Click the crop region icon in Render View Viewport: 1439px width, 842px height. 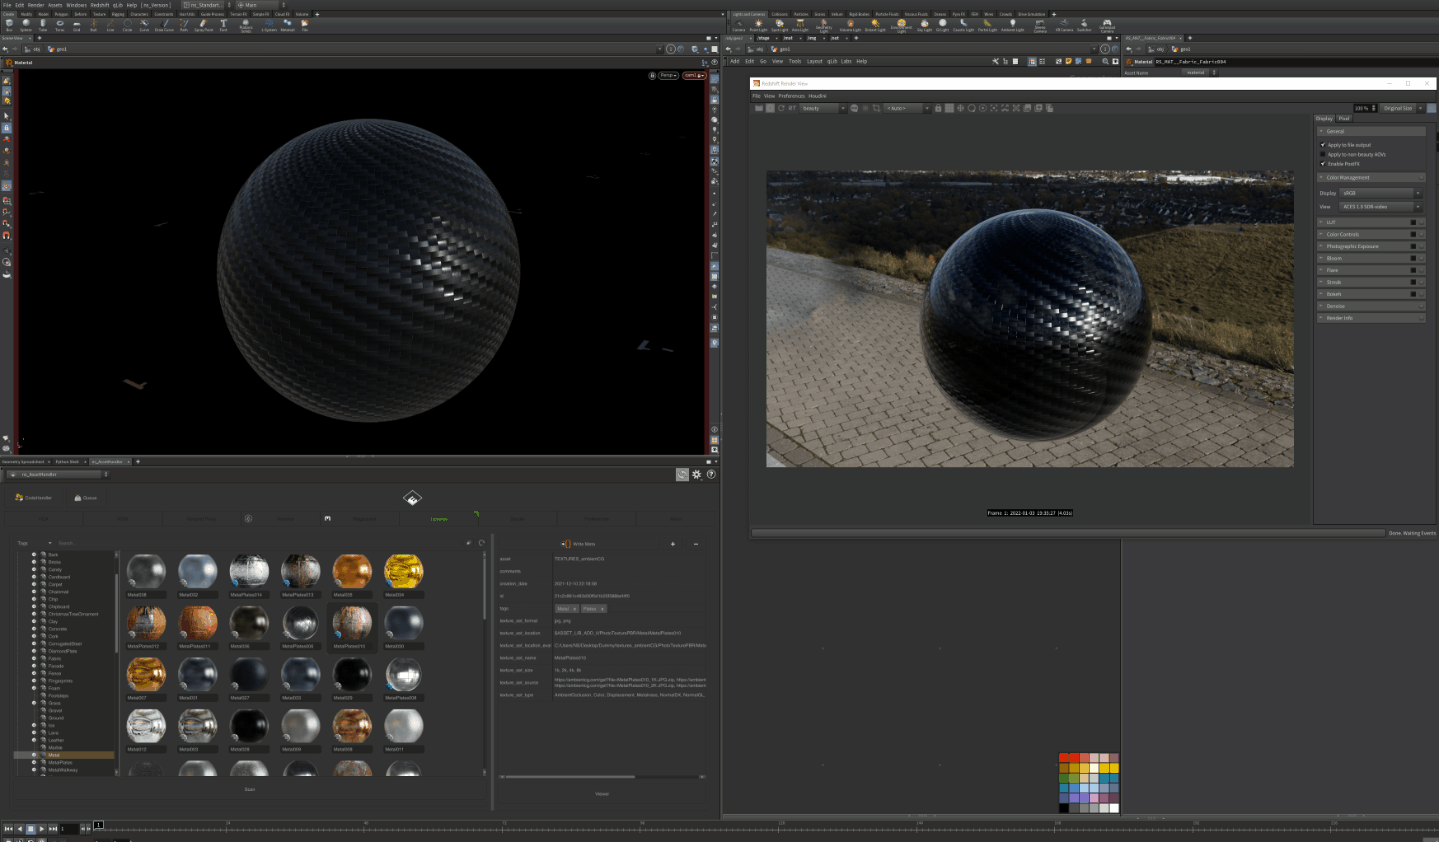(x=877, y=108)
